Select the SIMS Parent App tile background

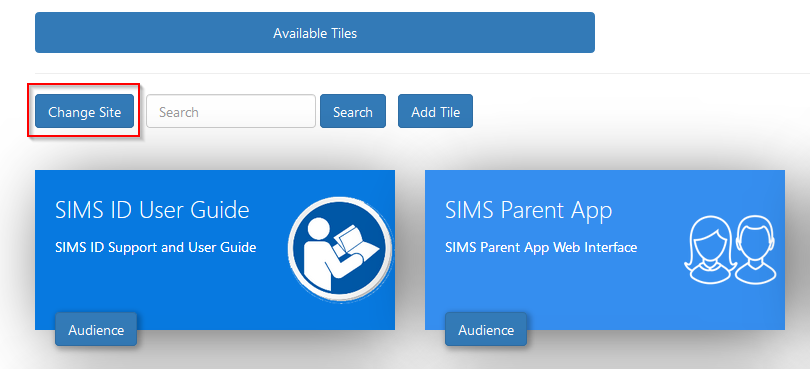click(568, 289)
